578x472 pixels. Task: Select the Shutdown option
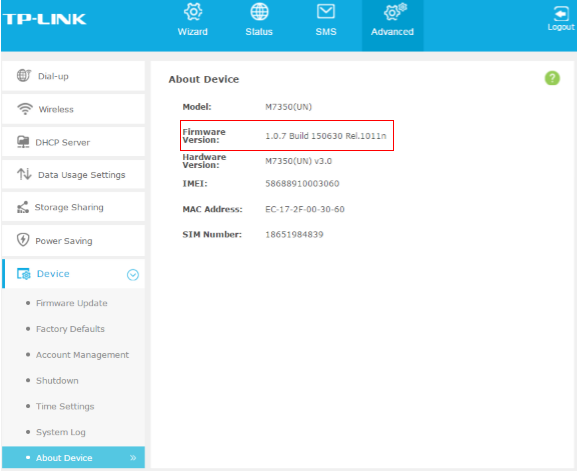(x=57, y=381)
